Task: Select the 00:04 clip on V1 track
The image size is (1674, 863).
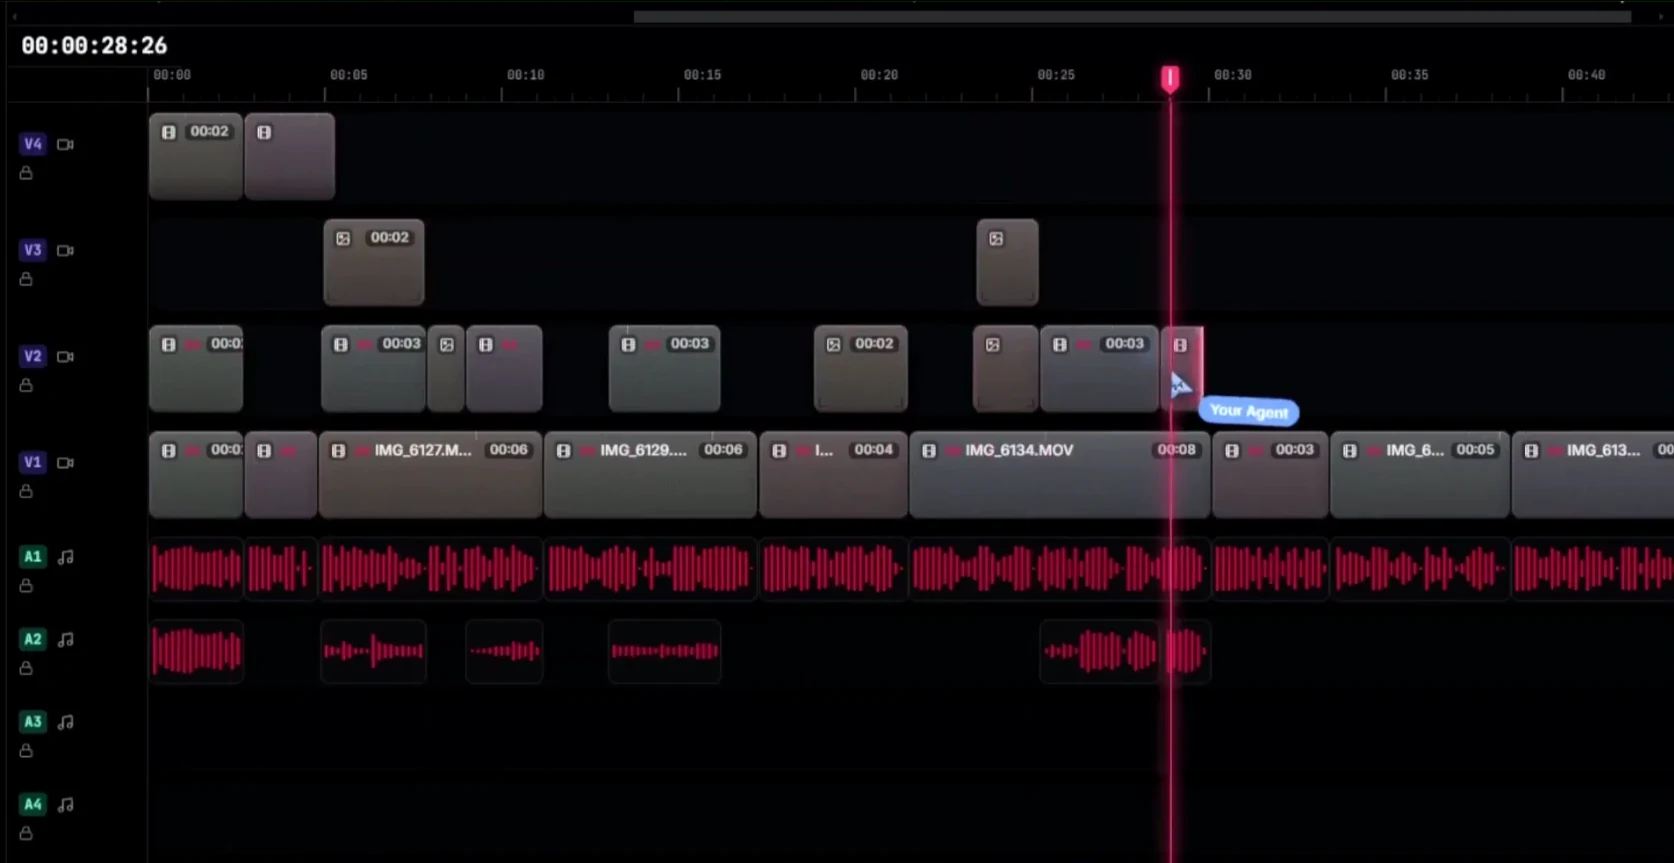Action: [x=833, y=475]
